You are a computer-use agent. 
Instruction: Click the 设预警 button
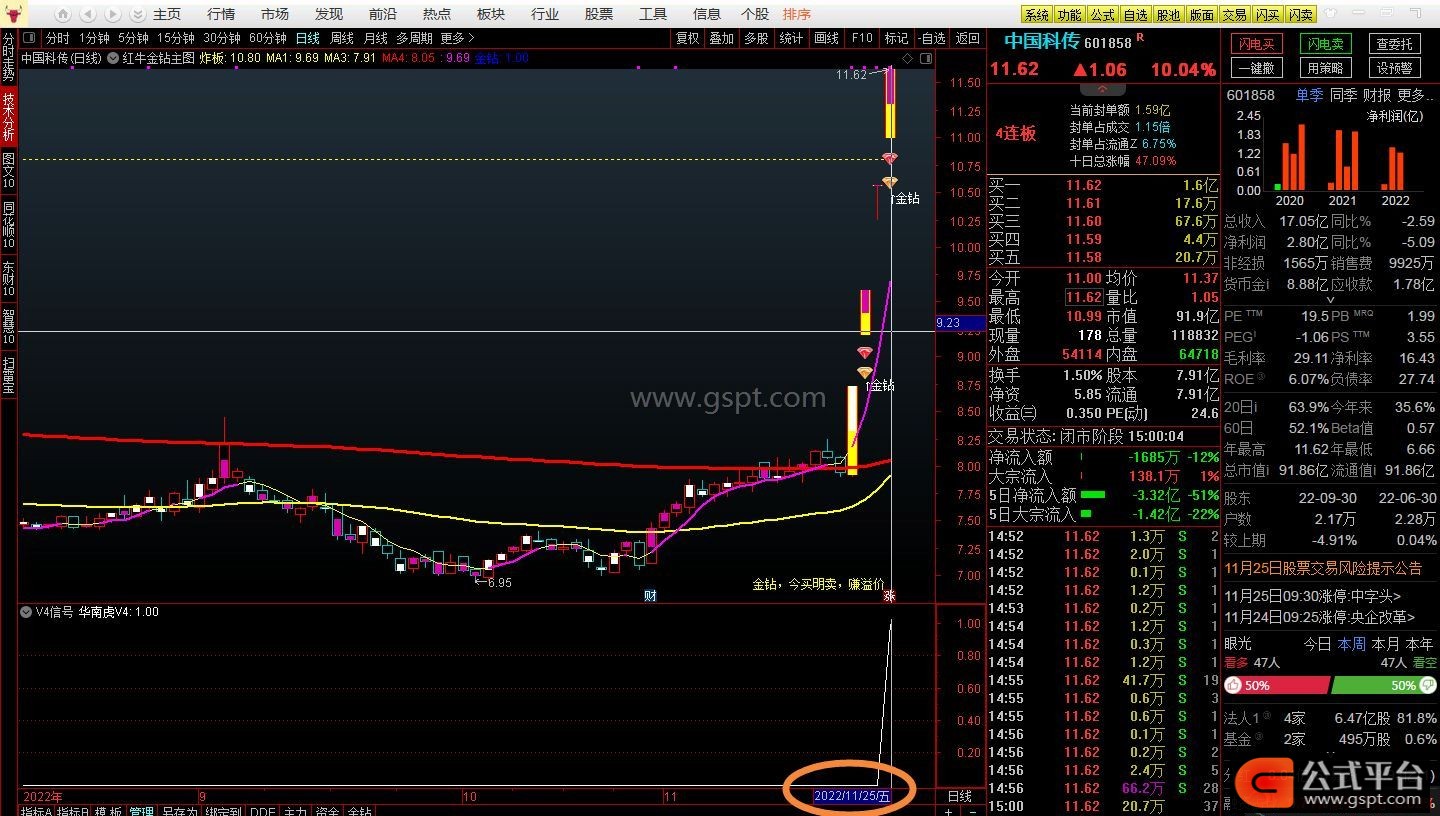1395,68
